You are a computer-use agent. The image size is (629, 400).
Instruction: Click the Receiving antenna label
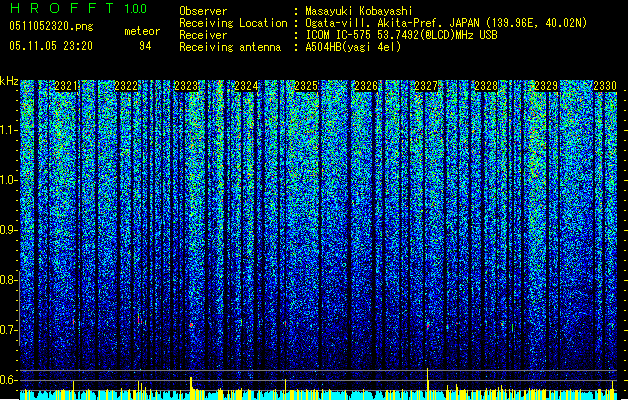230,47
